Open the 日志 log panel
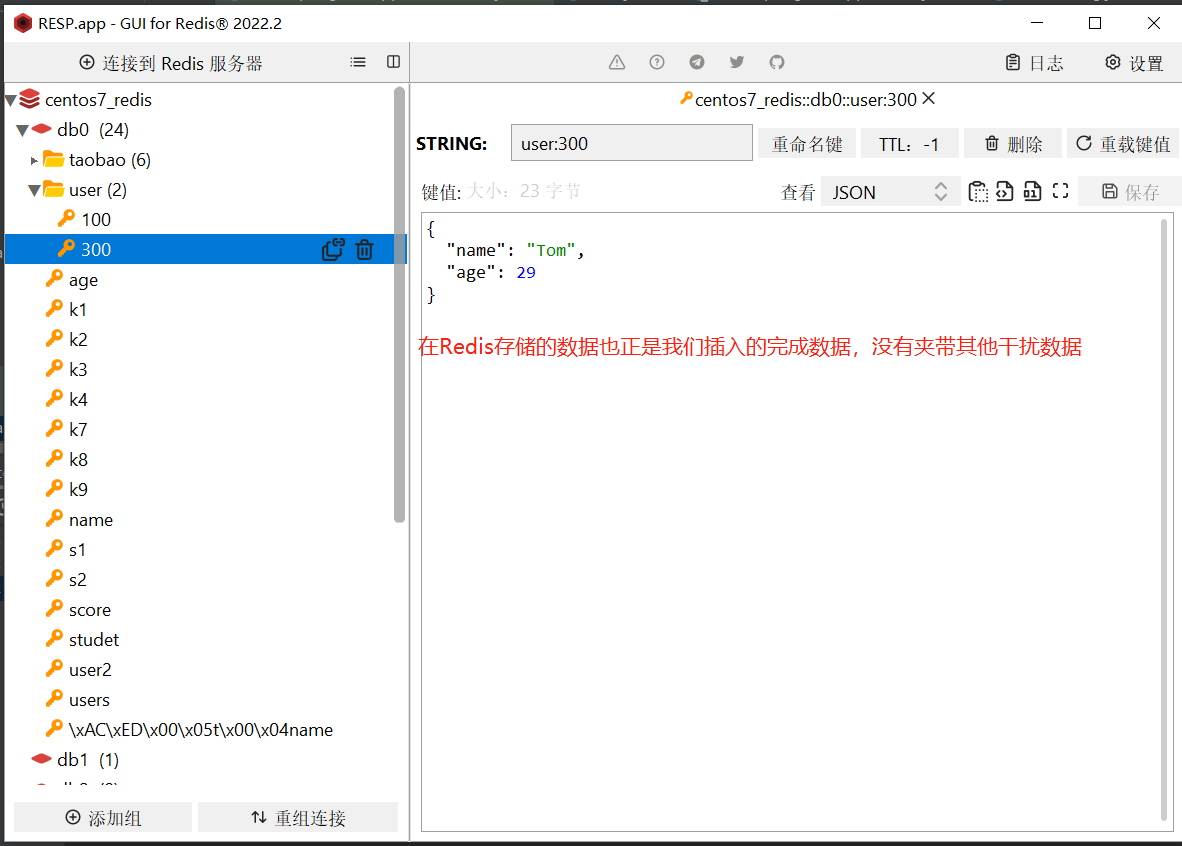This screenshot has width=1182, height=846. pos(1034,63)
